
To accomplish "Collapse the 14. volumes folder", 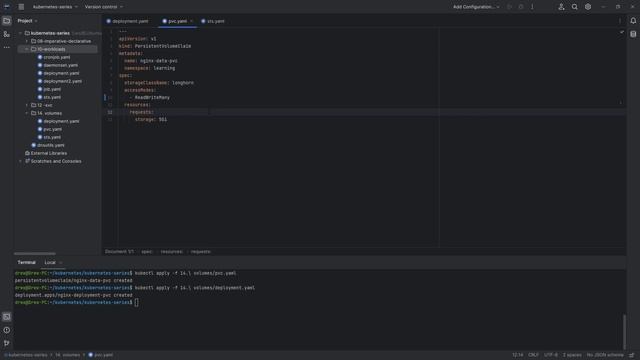I will coord(27,113).
